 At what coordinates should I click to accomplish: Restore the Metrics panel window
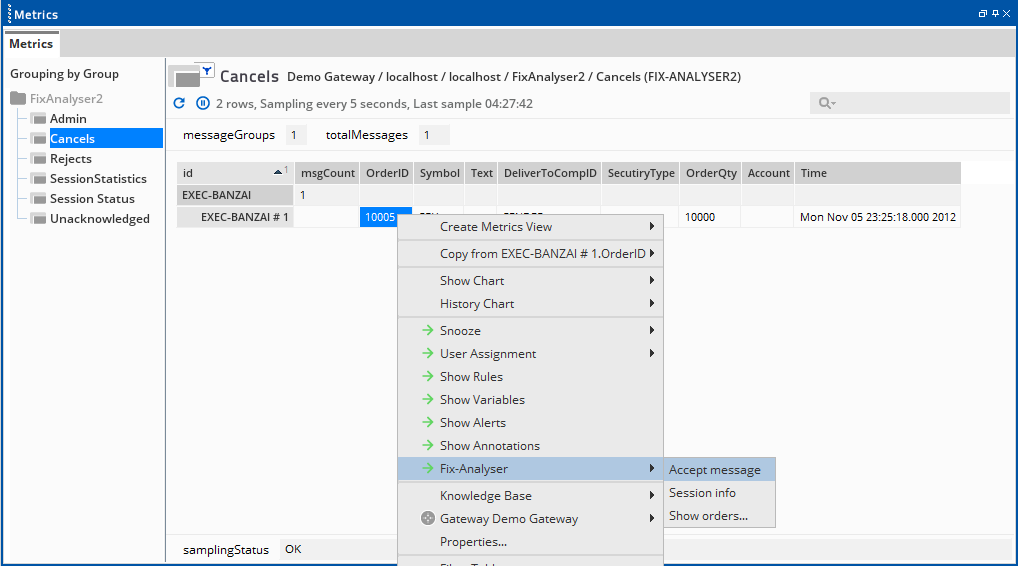pos(983,14)
